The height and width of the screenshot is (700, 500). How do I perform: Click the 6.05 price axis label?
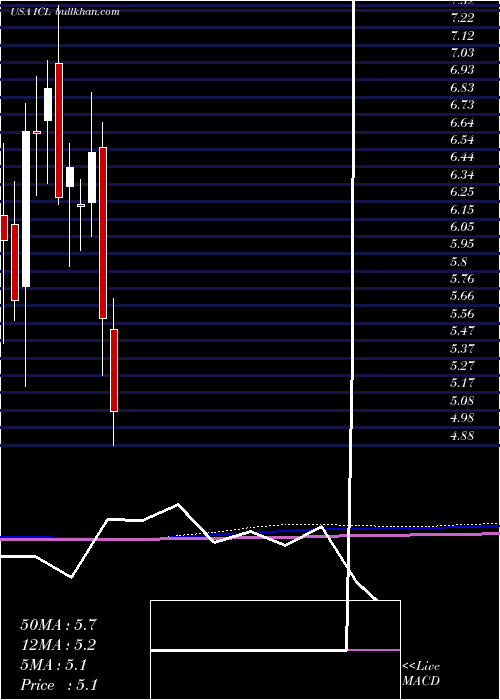462,227
